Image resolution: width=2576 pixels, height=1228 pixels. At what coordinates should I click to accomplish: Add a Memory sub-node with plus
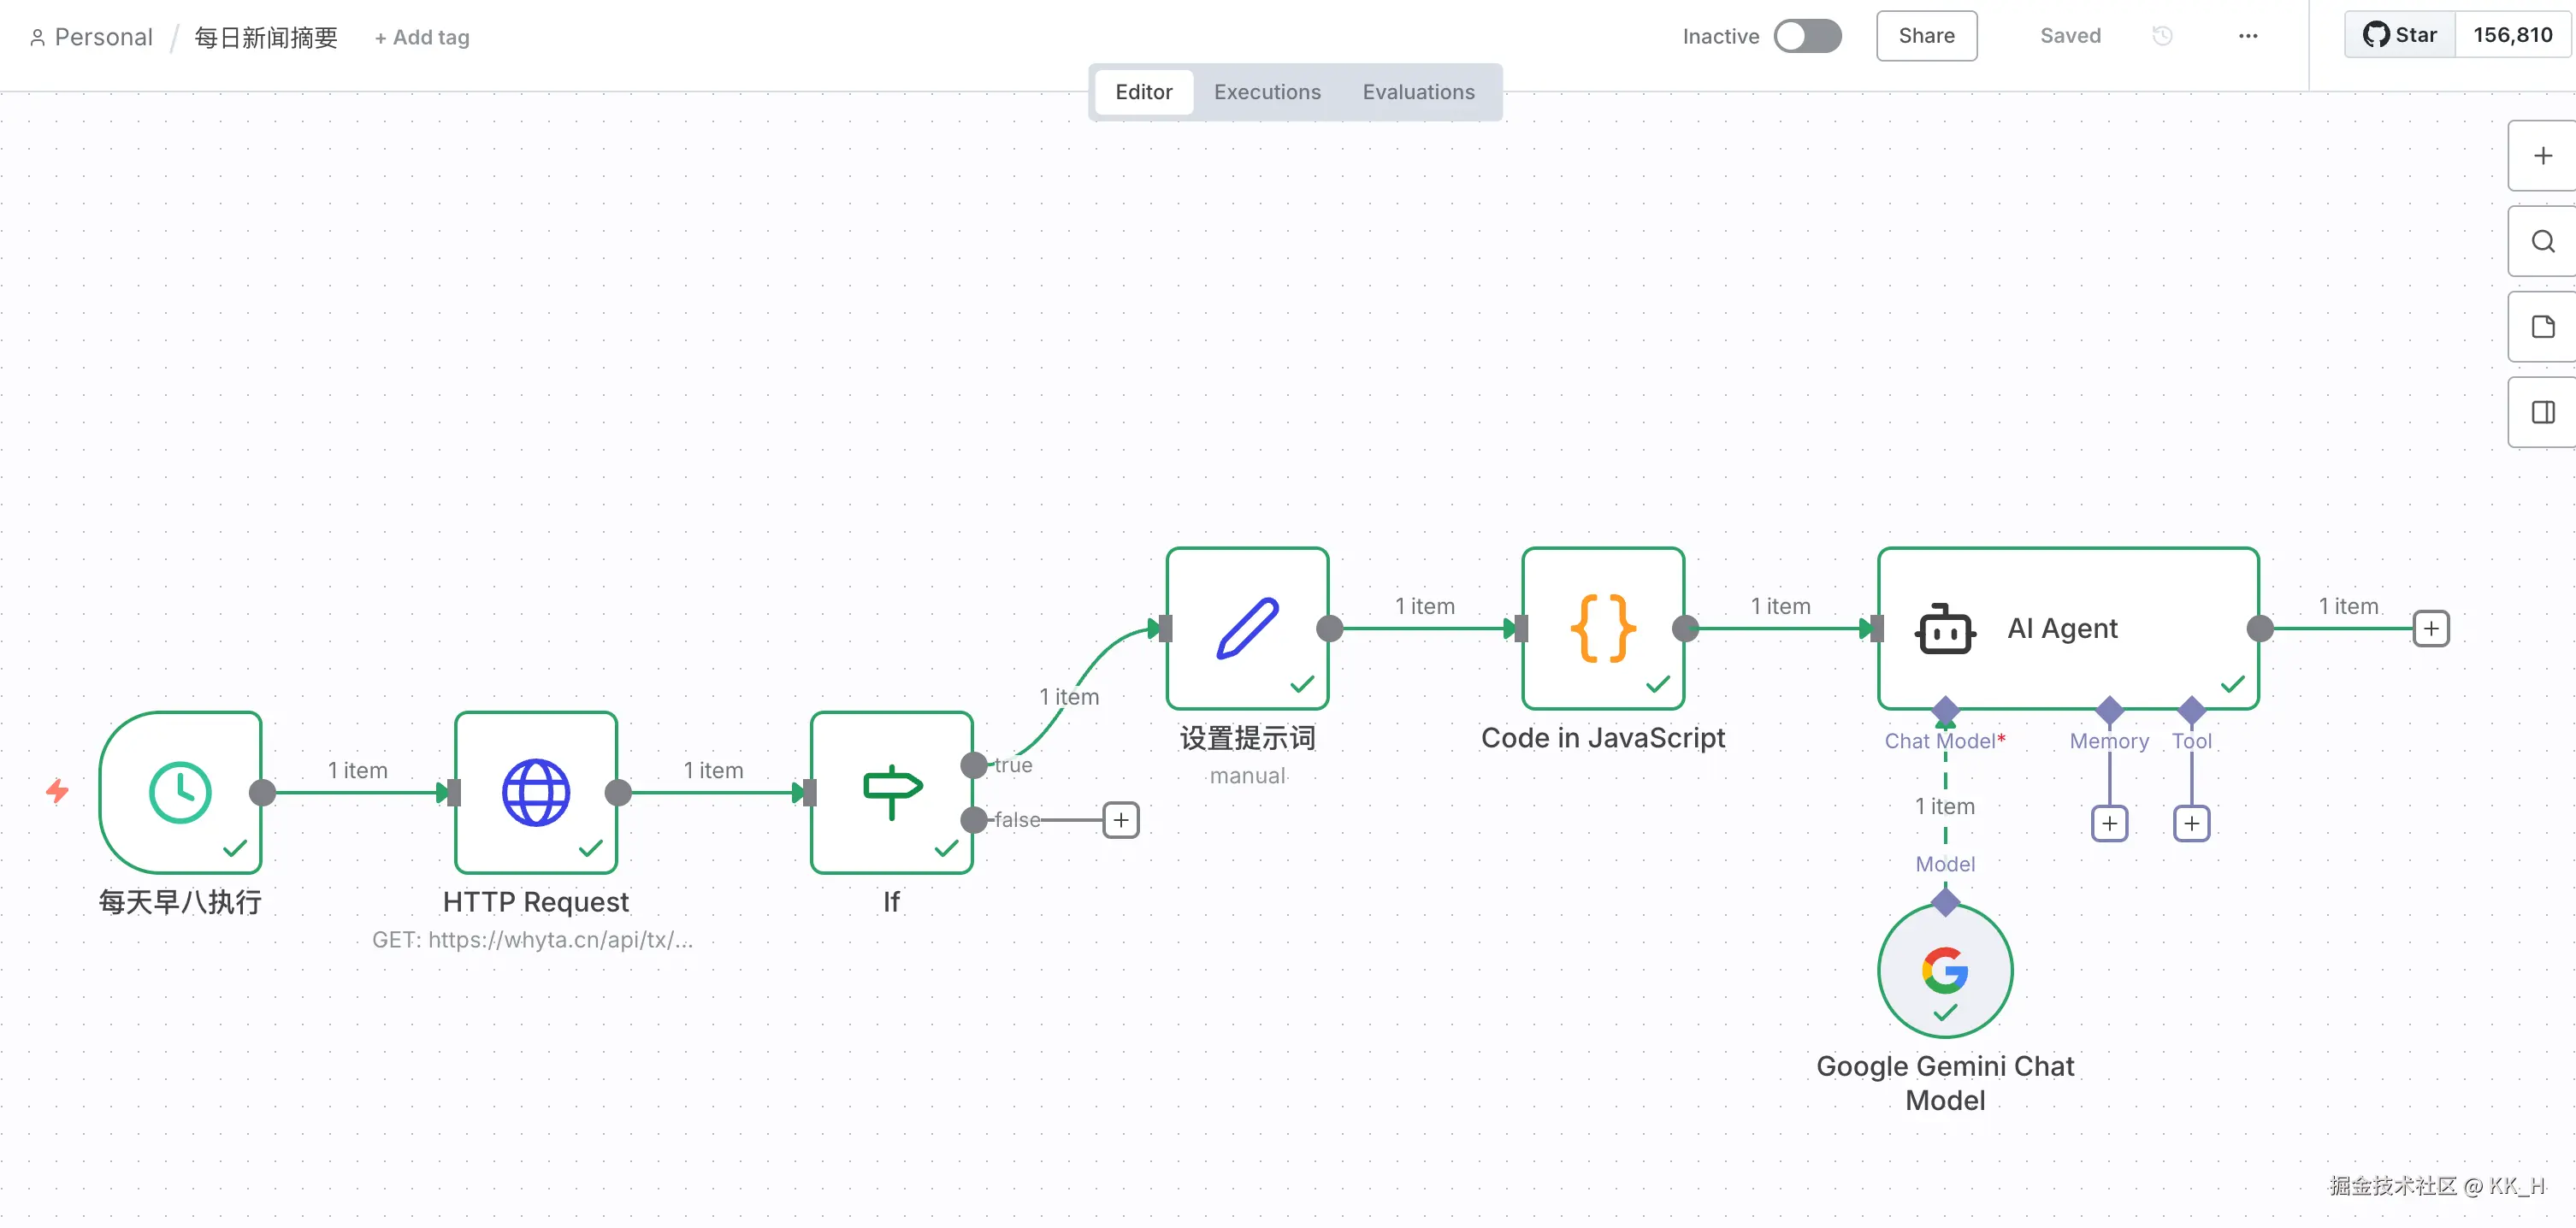tap(2109, 823)
